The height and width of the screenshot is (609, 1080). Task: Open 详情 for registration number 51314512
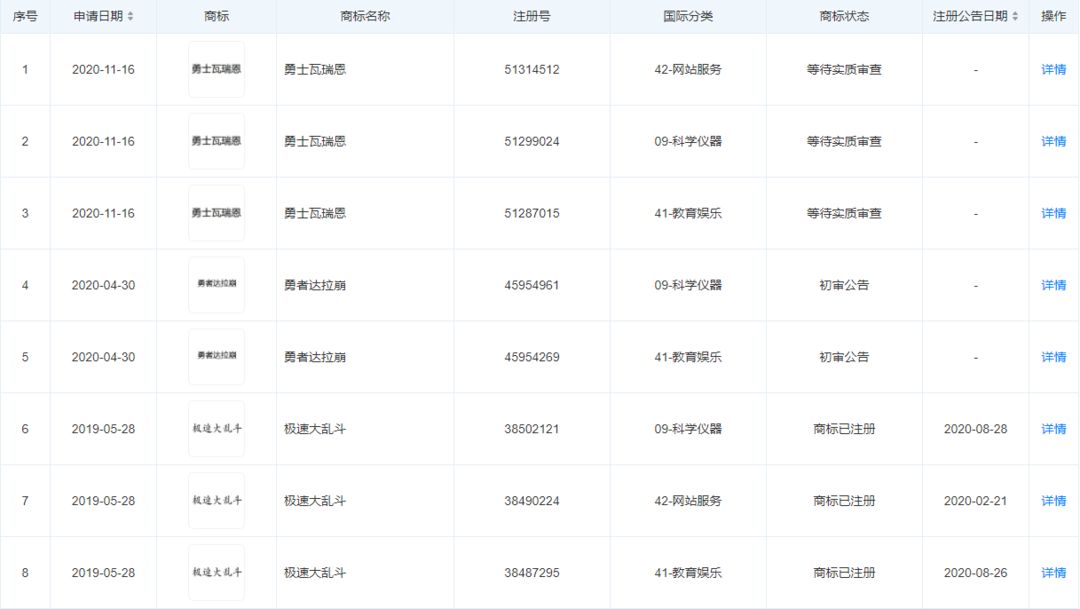[x=1053, y=70]
